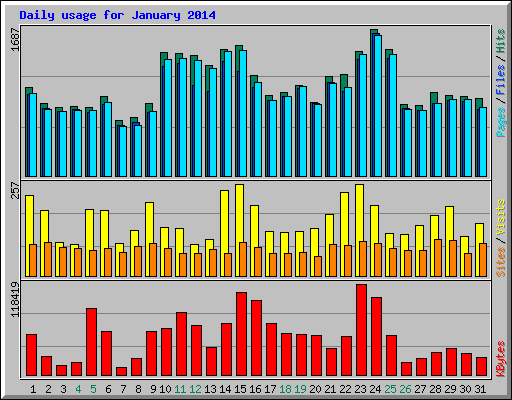Click day label 27 on the axis
The image size is (512, 400).
(x=420, y=389)
